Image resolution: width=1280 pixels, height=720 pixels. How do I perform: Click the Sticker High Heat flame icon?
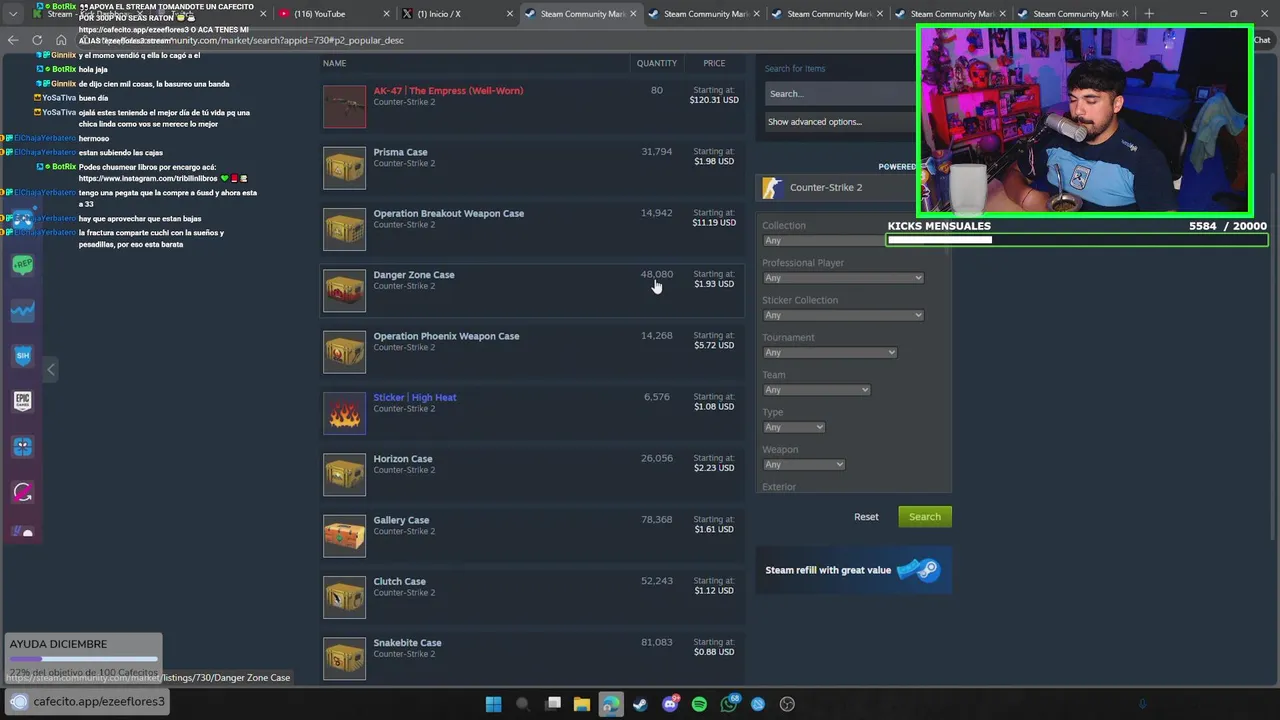(x=344, y=413)
